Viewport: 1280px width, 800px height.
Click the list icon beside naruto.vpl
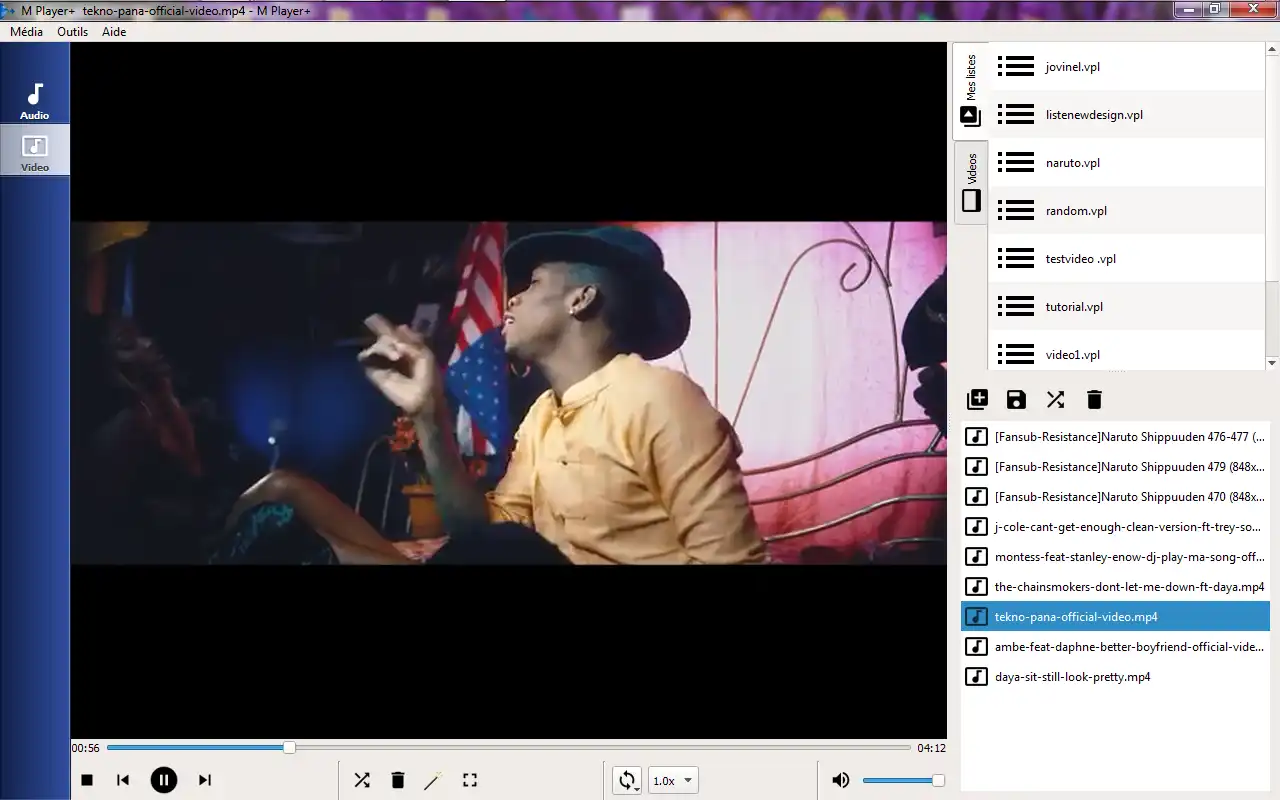(1016, 163)
